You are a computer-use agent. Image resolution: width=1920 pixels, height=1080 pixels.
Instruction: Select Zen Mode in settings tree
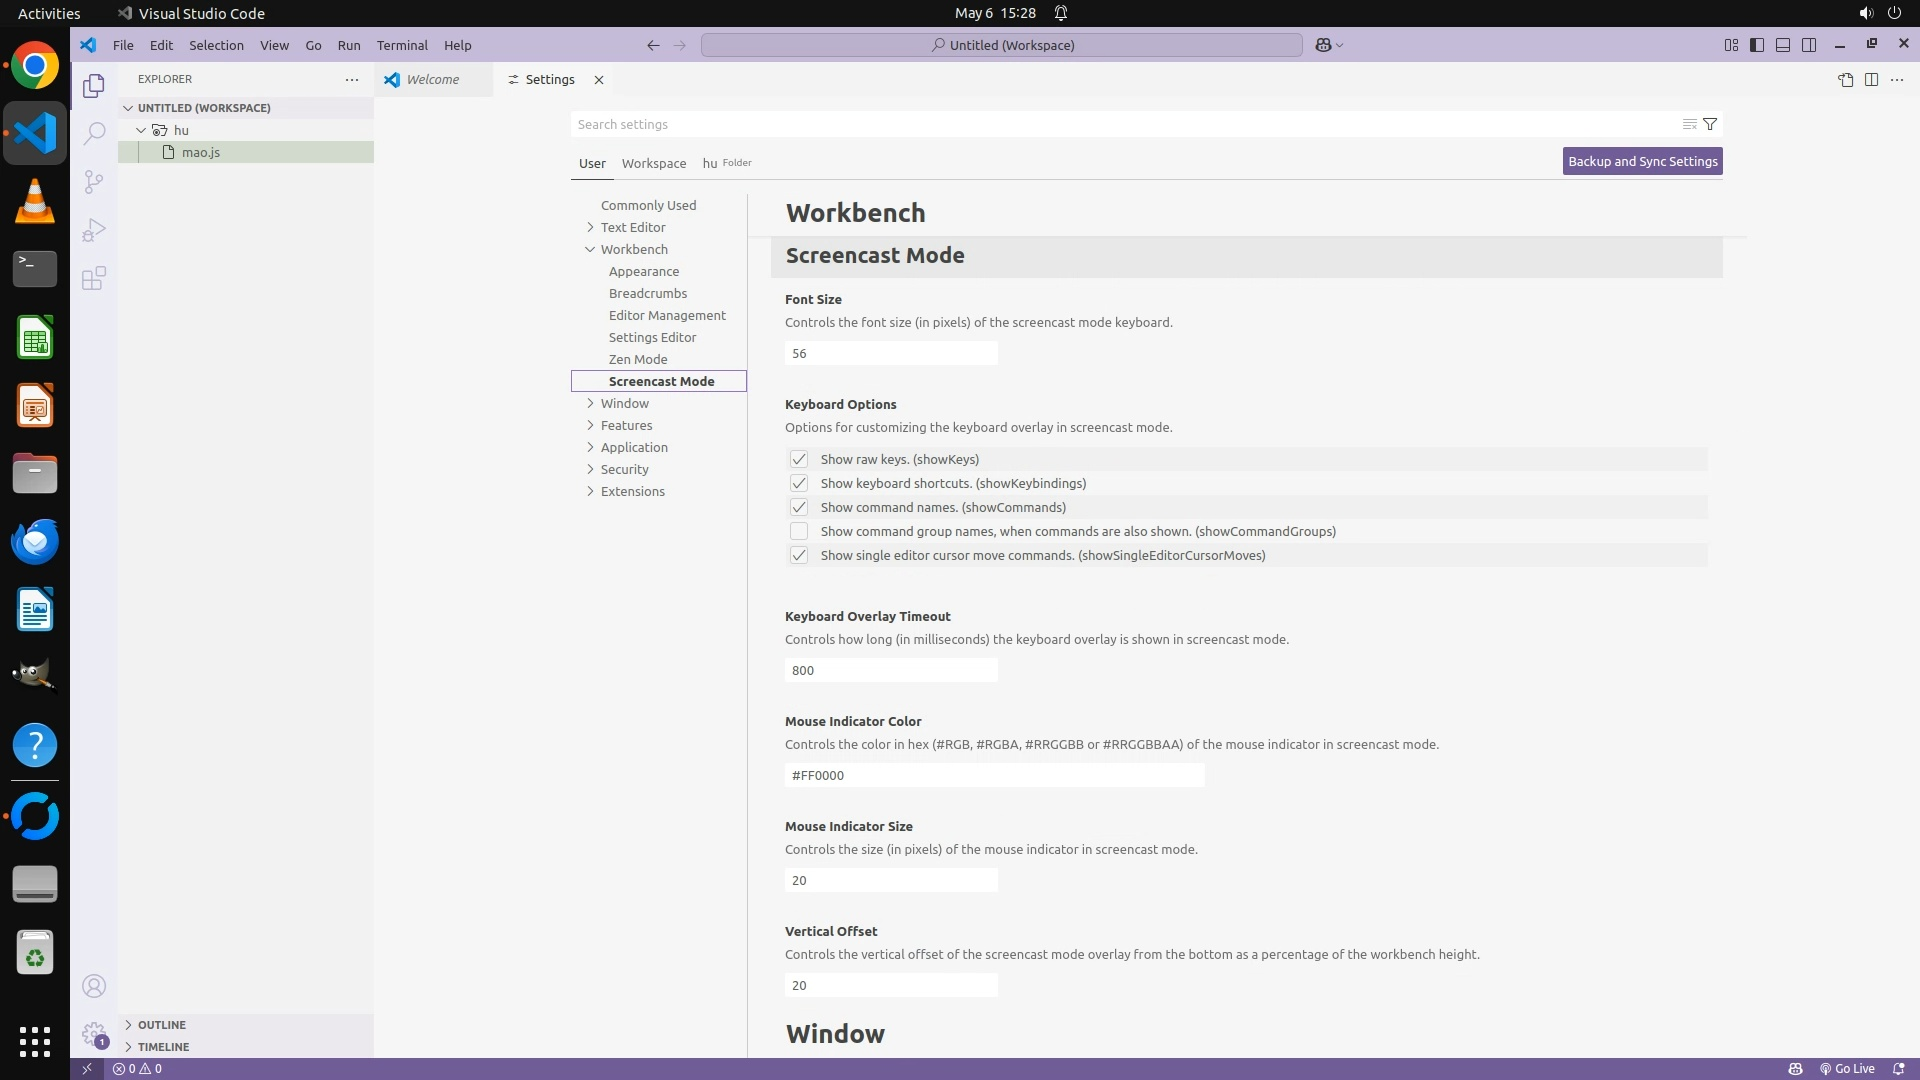click(638, 359)
